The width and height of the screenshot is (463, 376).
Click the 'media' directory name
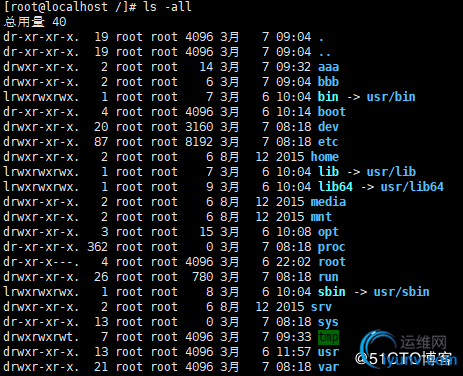[x=328, y=202]
